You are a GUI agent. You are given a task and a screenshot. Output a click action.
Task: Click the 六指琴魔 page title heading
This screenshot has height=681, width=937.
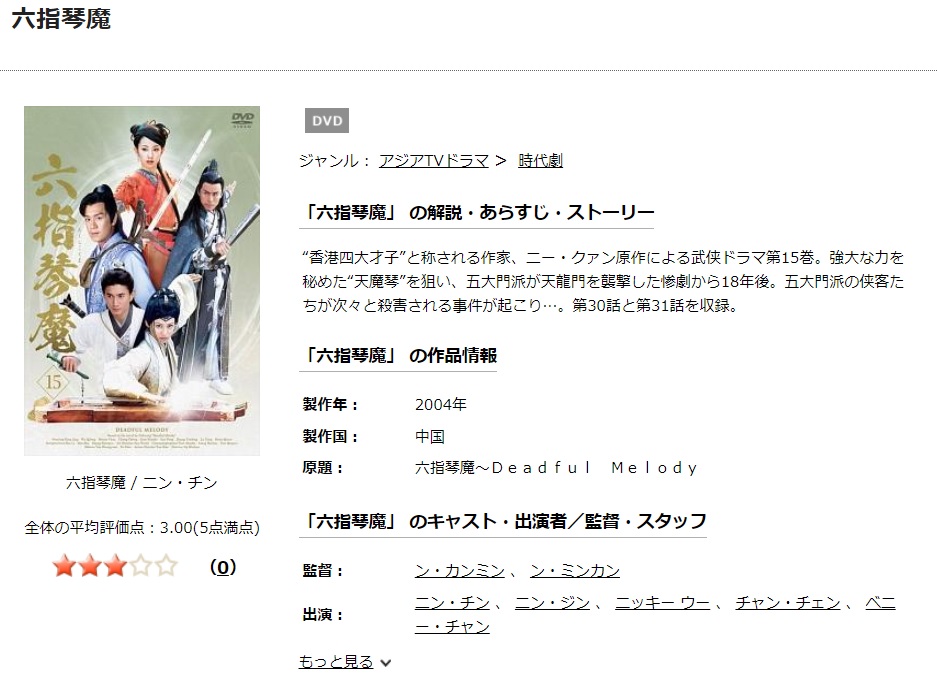[x=62, y=19]
